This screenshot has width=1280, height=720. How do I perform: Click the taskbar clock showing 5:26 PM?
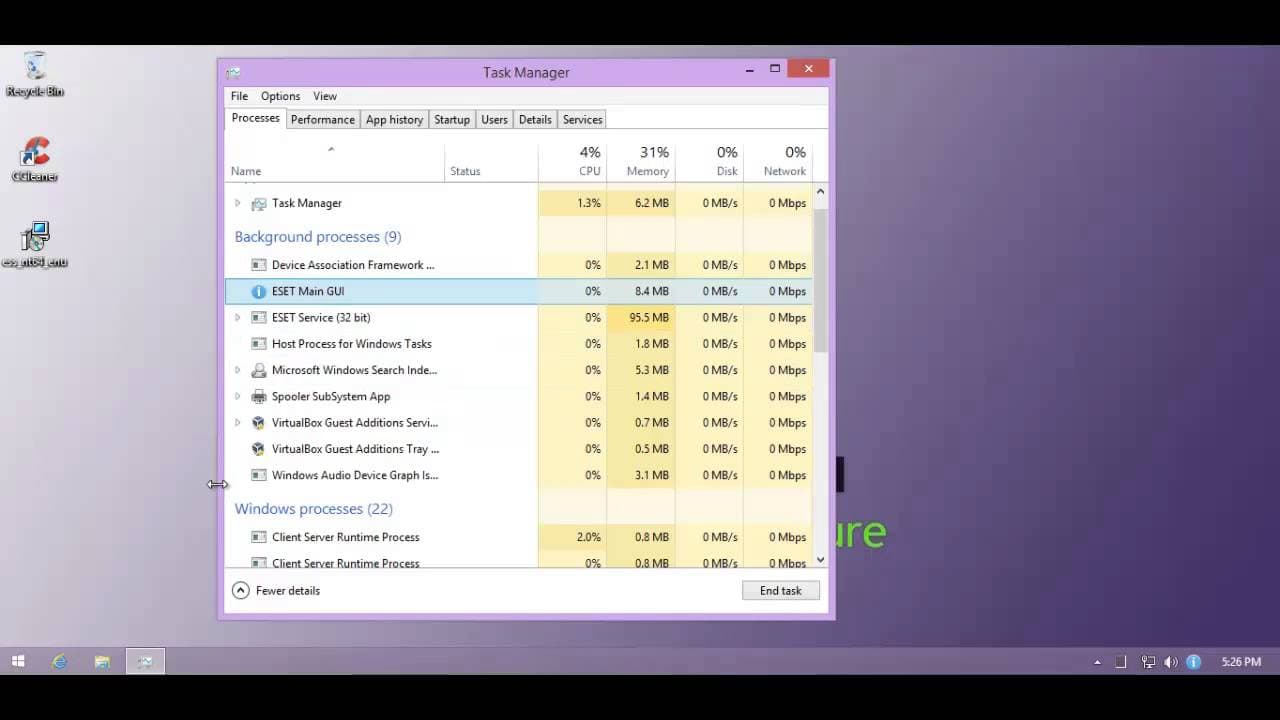pyautogui.click(x=1241, y=662)
